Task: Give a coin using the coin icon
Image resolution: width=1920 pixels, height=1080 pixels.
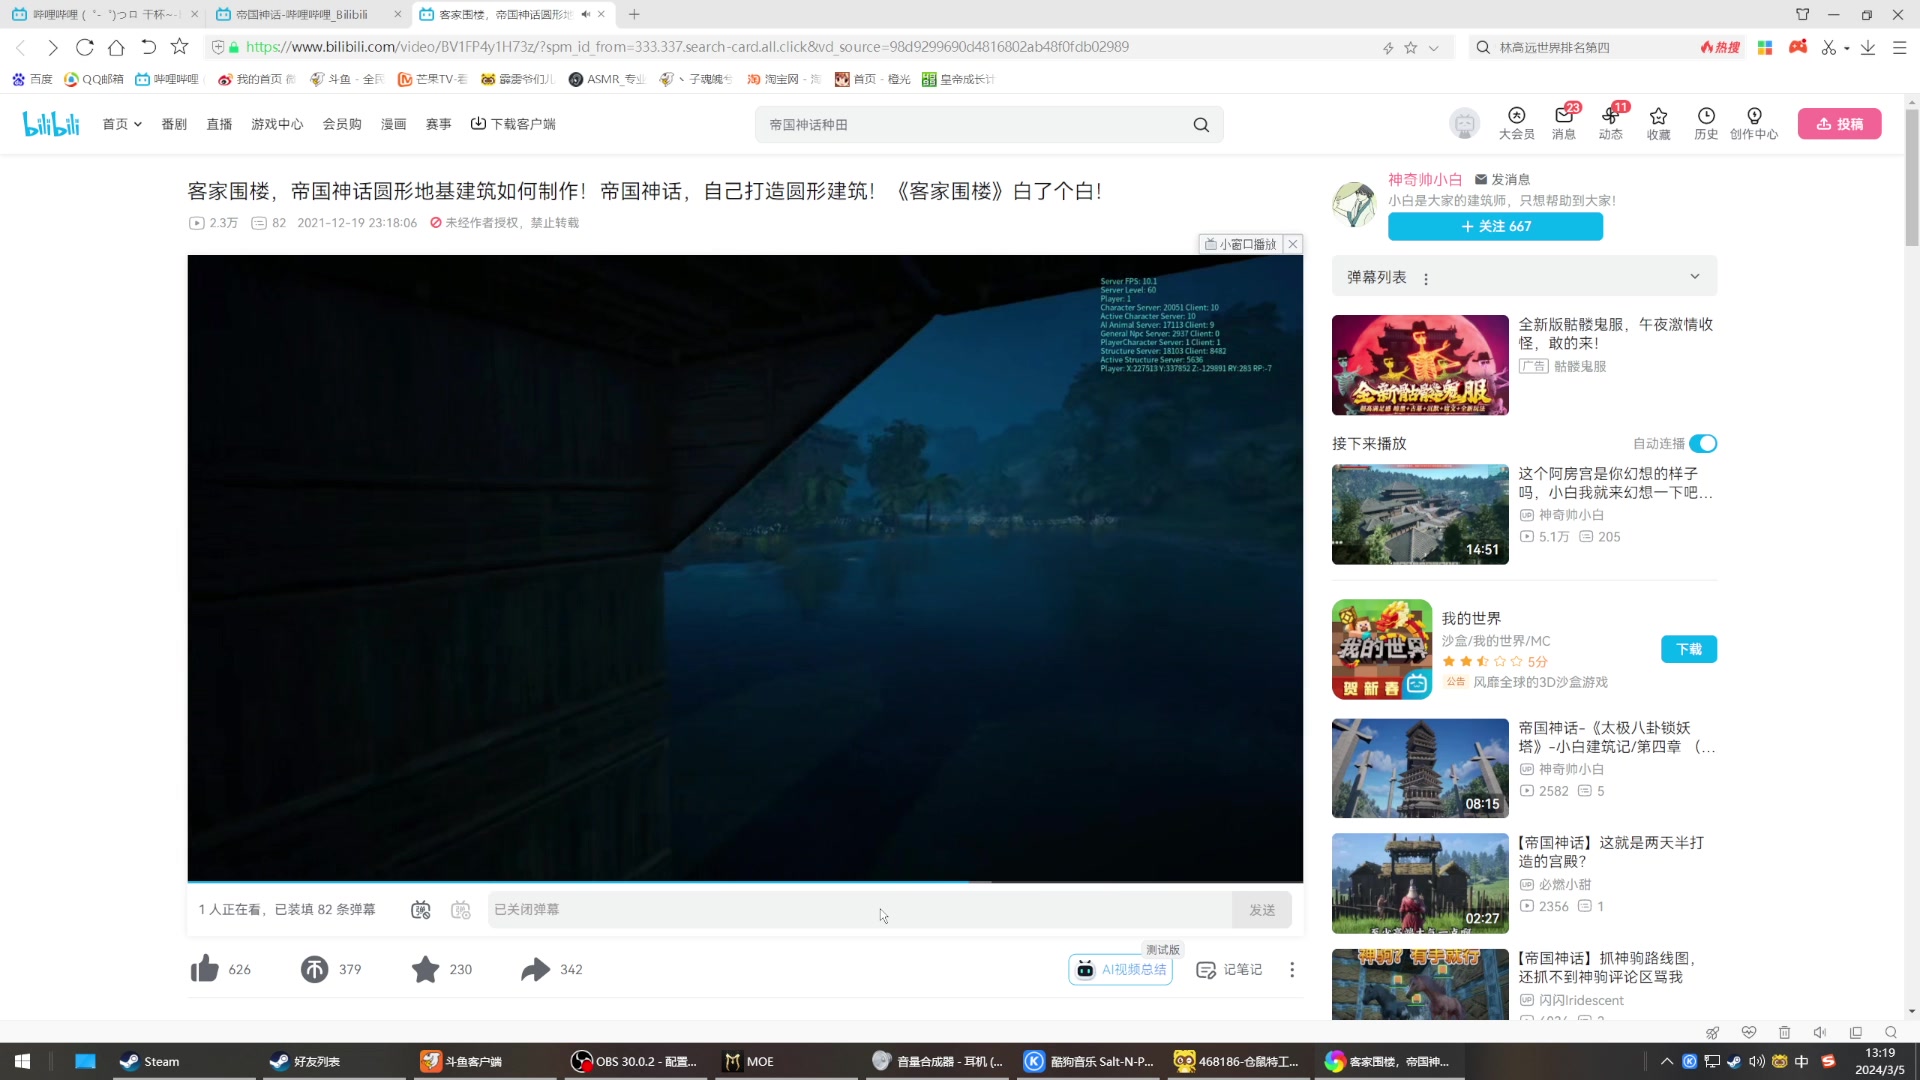Action: click(315, 968)
